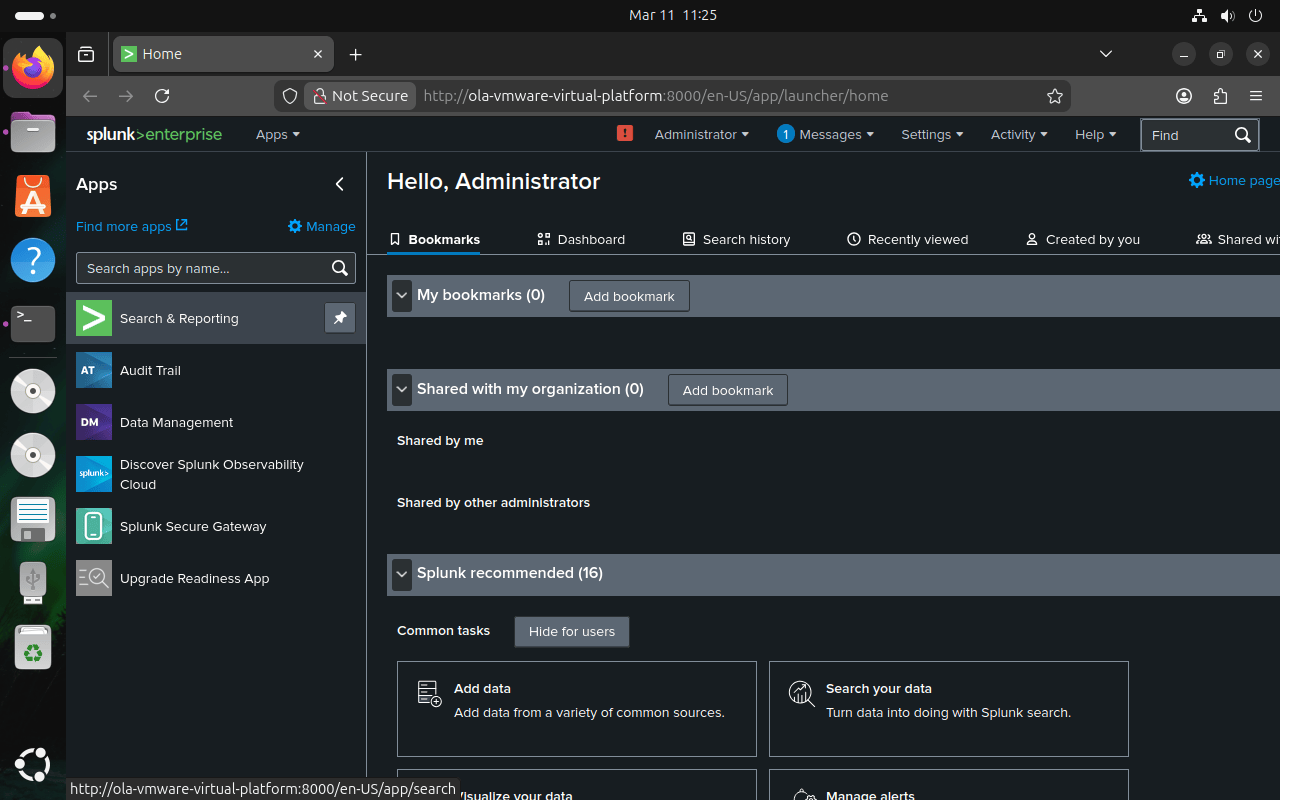Click the Hide for users button
Image resolution: width=1300 pixels, height=800 pixels.
[572, 632]
